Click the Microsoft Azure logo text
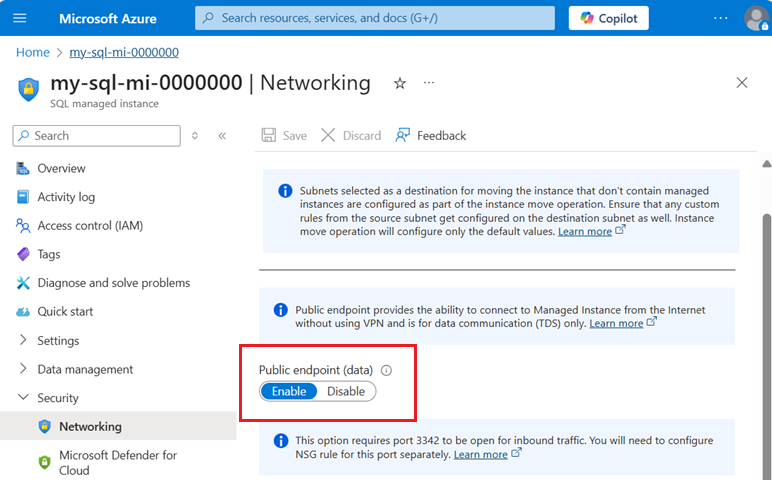 (108, 19)
